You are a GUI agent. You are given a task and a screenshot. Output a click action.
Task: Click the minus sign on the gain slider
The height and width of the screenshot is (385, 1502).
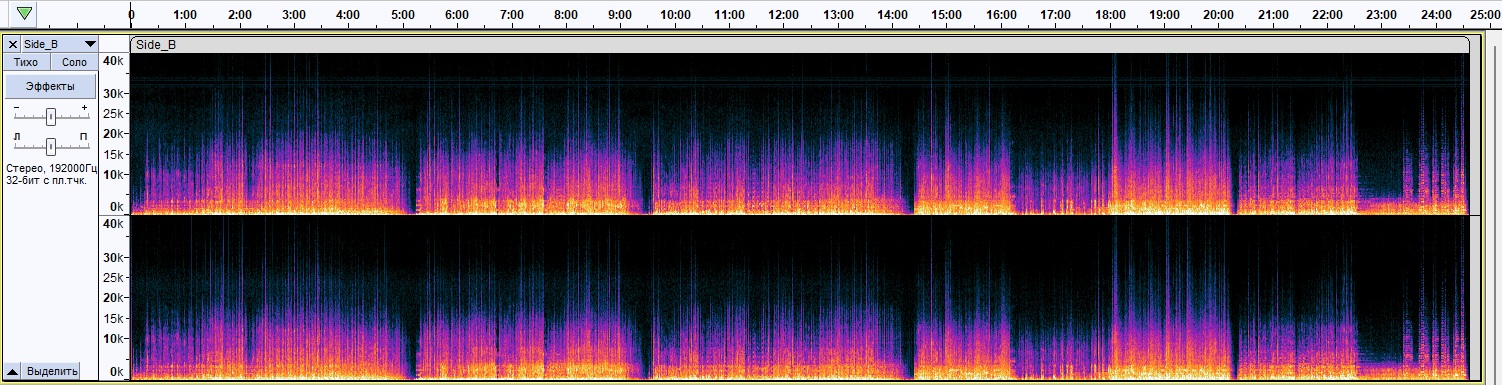tap(15, 107)
